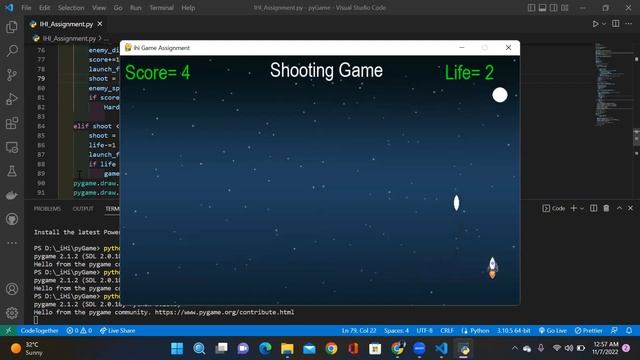This screenshot has width=640, height=360.
Task: Open the Extensions view
Action: [x=12, y=123]
